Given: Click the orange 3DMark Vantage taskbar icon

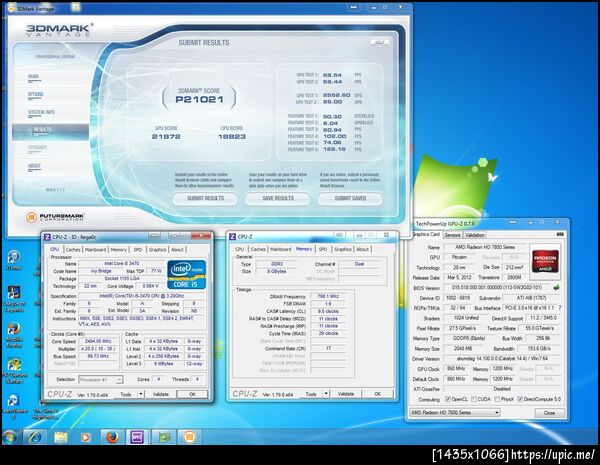Looking at the screenshot, I should point(189,437).
